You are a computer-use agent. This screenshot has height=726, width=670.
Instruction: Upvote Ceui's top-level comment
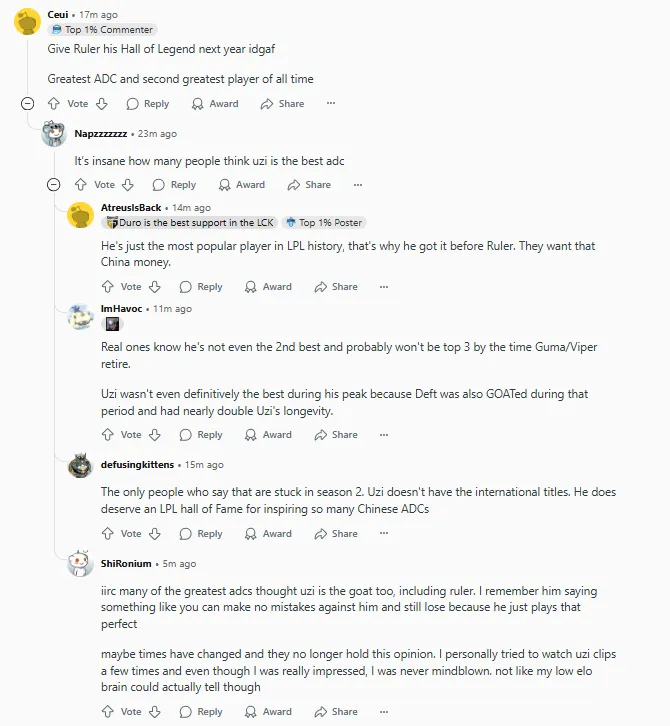point(54,104)
